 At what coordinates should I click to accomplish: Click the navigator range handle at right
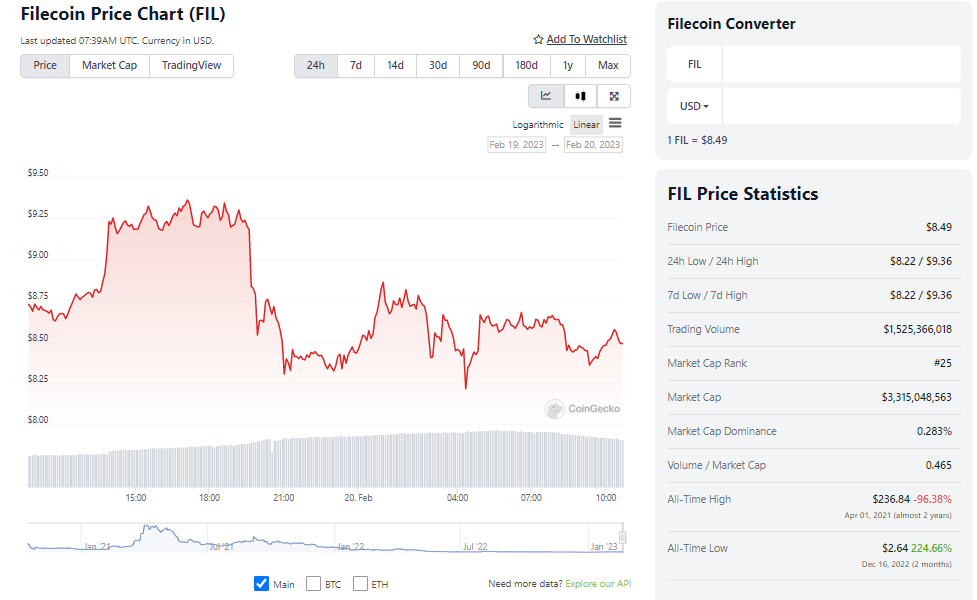(x=622, y=537)
